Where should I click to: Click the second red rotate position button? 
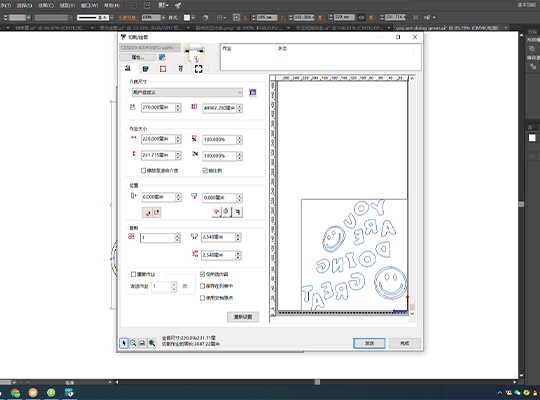coord(156,213)
